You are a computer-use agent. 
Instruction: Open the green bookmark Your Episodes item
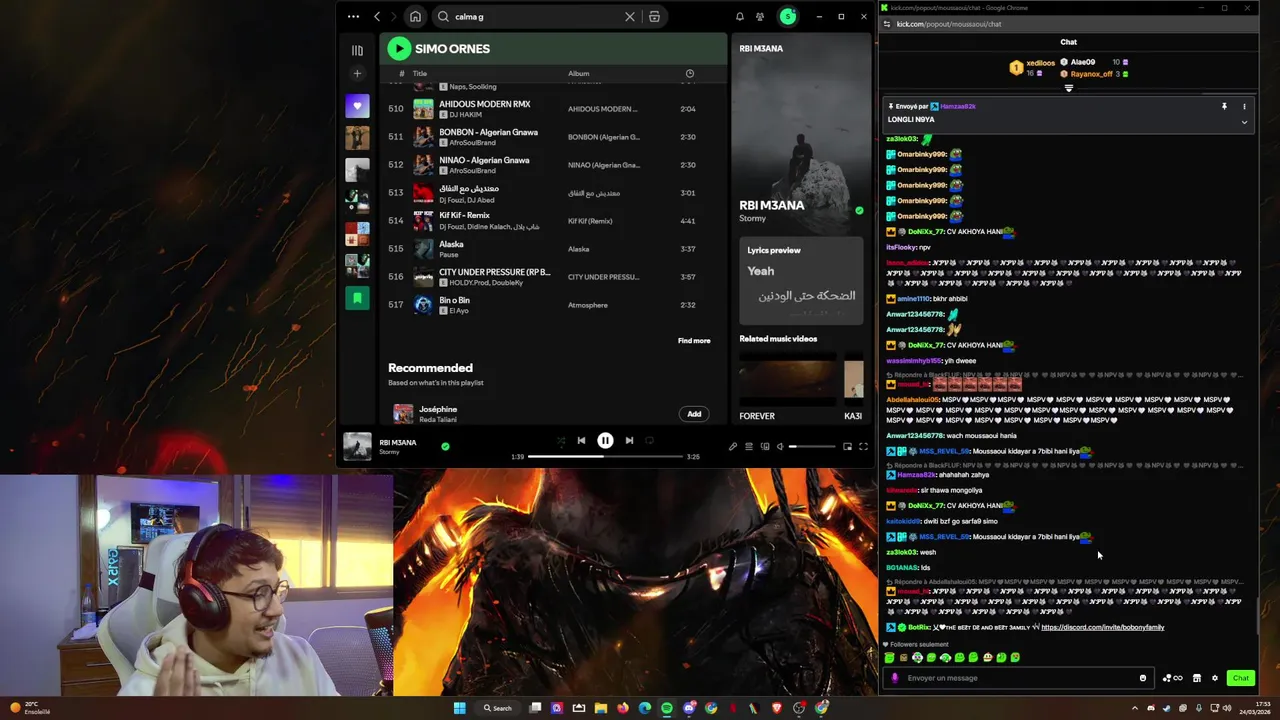(x=357, y=298)
